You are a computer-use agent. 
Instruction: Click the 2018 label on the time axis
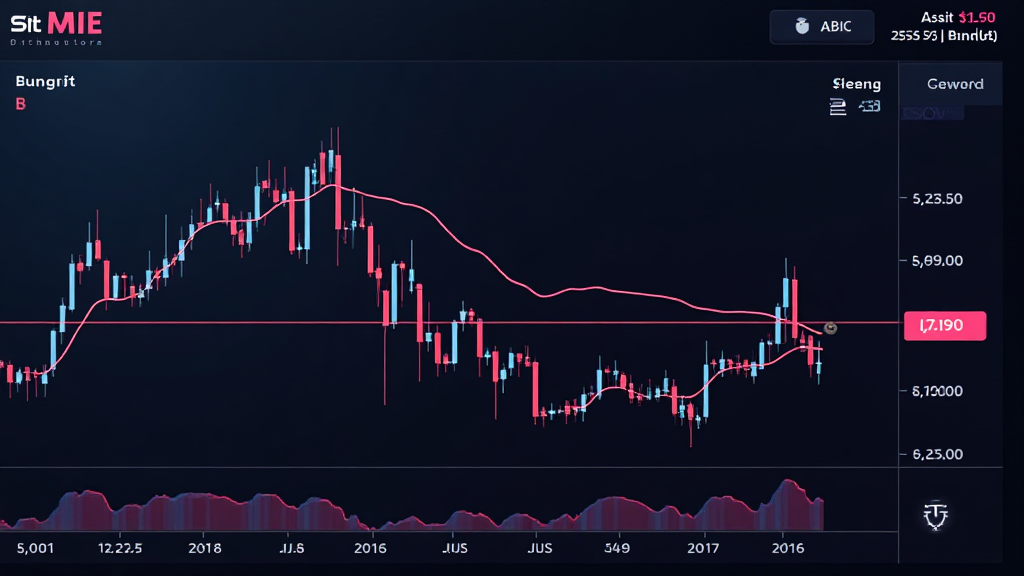point(204,548)
